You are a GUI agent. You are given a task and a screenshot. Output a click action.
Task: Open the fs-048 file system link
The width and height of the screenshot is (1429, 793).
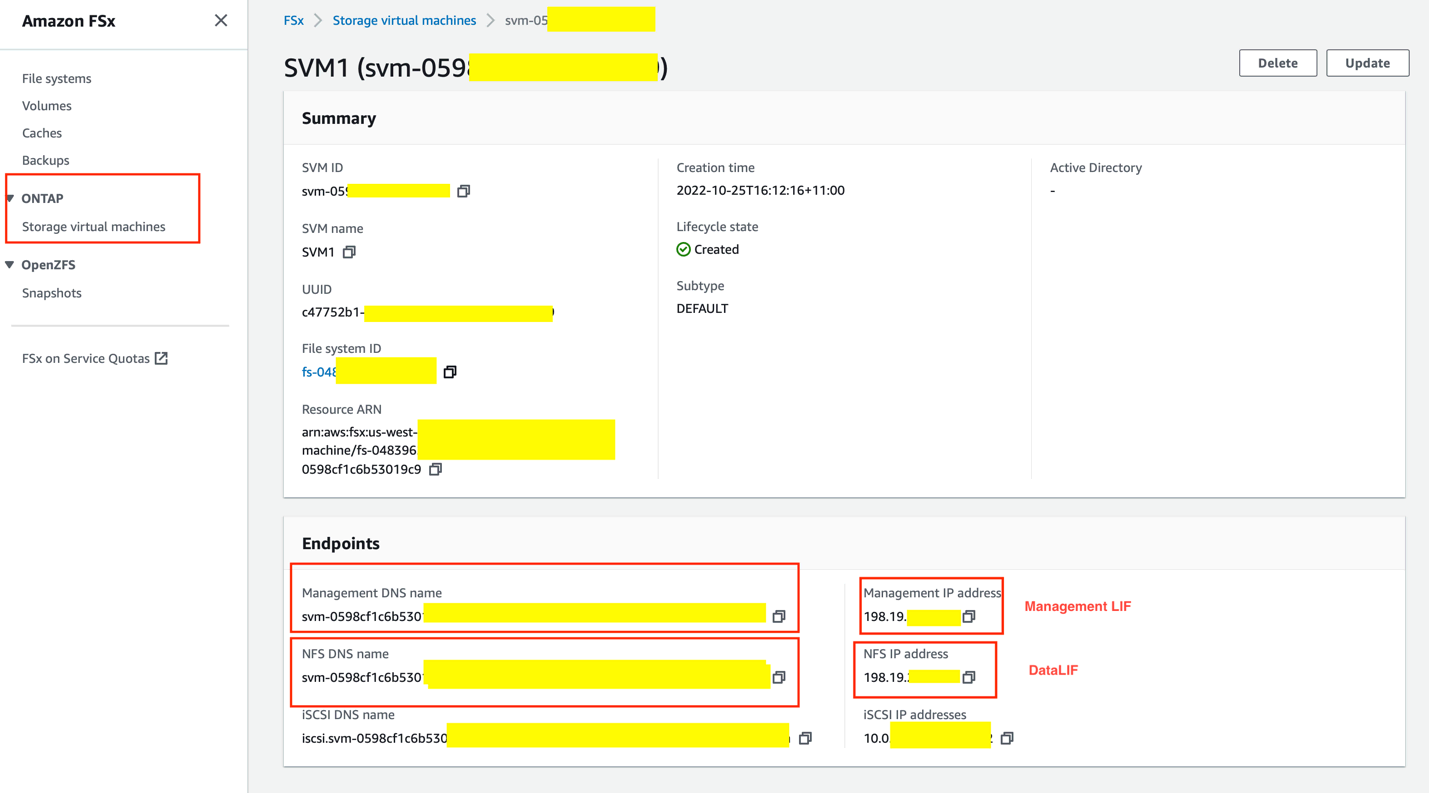coord(319,372)
